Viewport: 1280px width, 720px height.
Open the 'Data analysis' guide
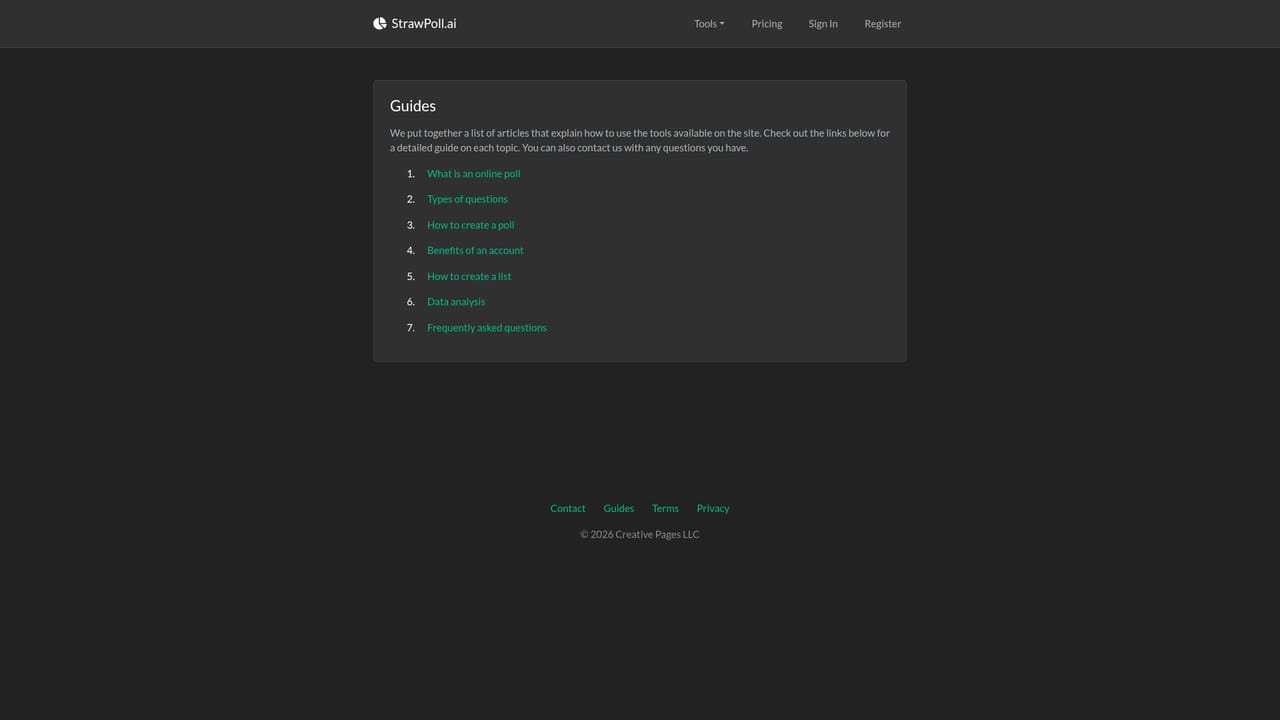(456, 302)
